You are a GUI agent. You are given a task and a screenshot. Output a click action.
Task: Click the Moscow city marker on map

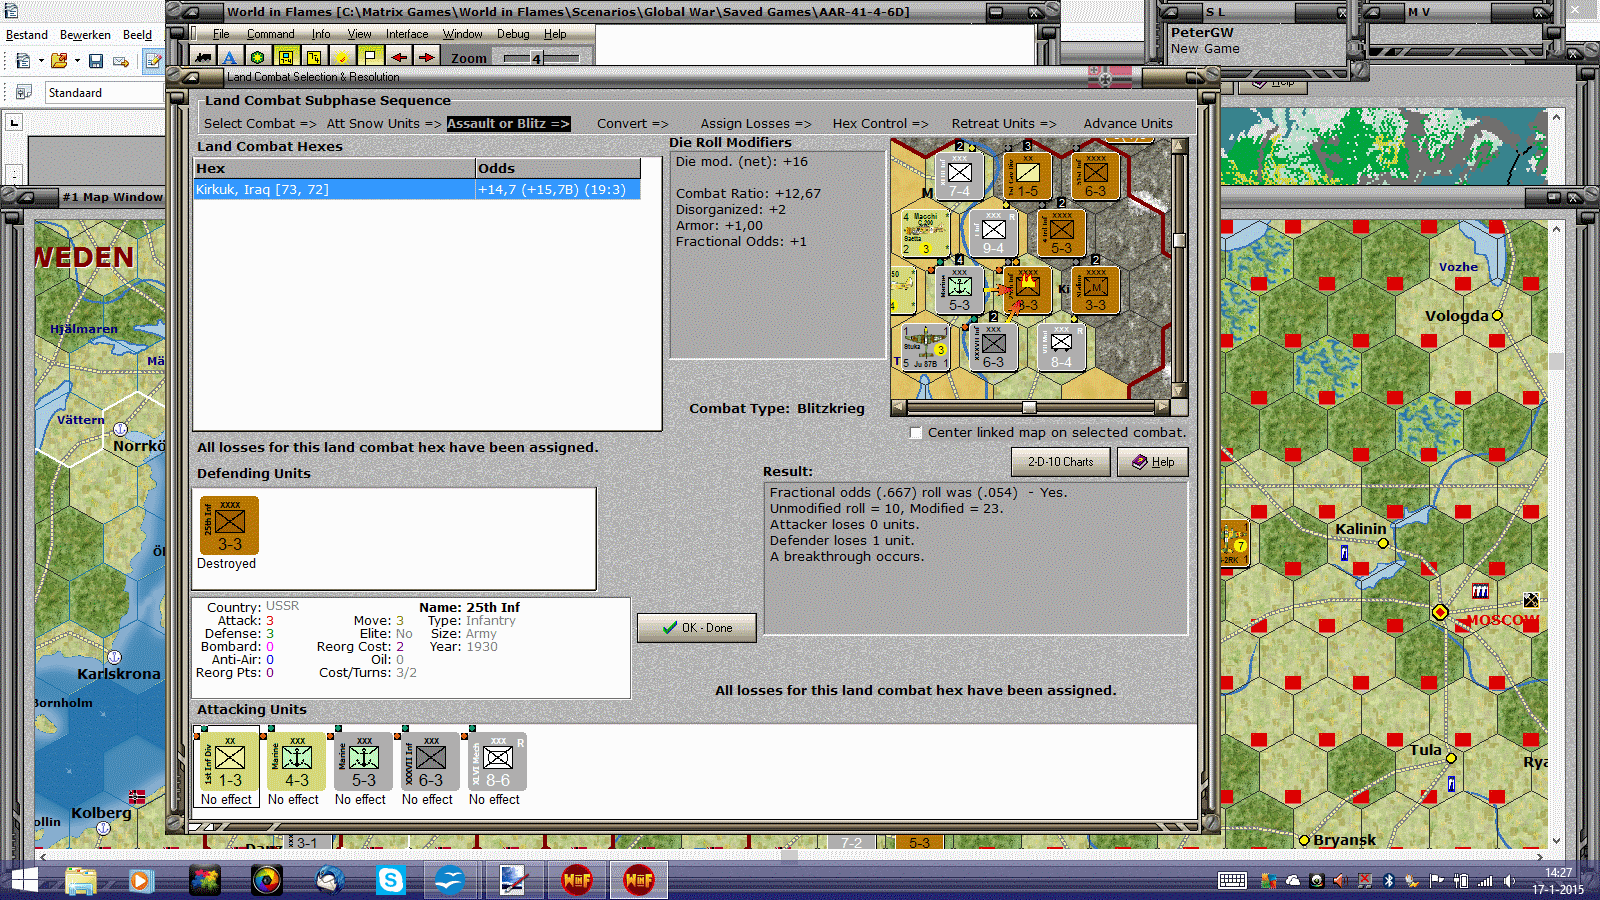1440,612
